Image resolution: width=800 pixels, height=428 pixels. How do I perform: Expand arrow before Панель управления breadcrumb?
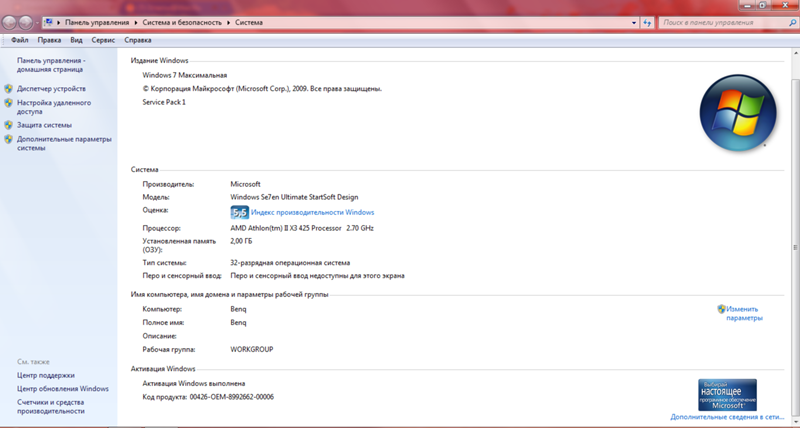(59, 22)
